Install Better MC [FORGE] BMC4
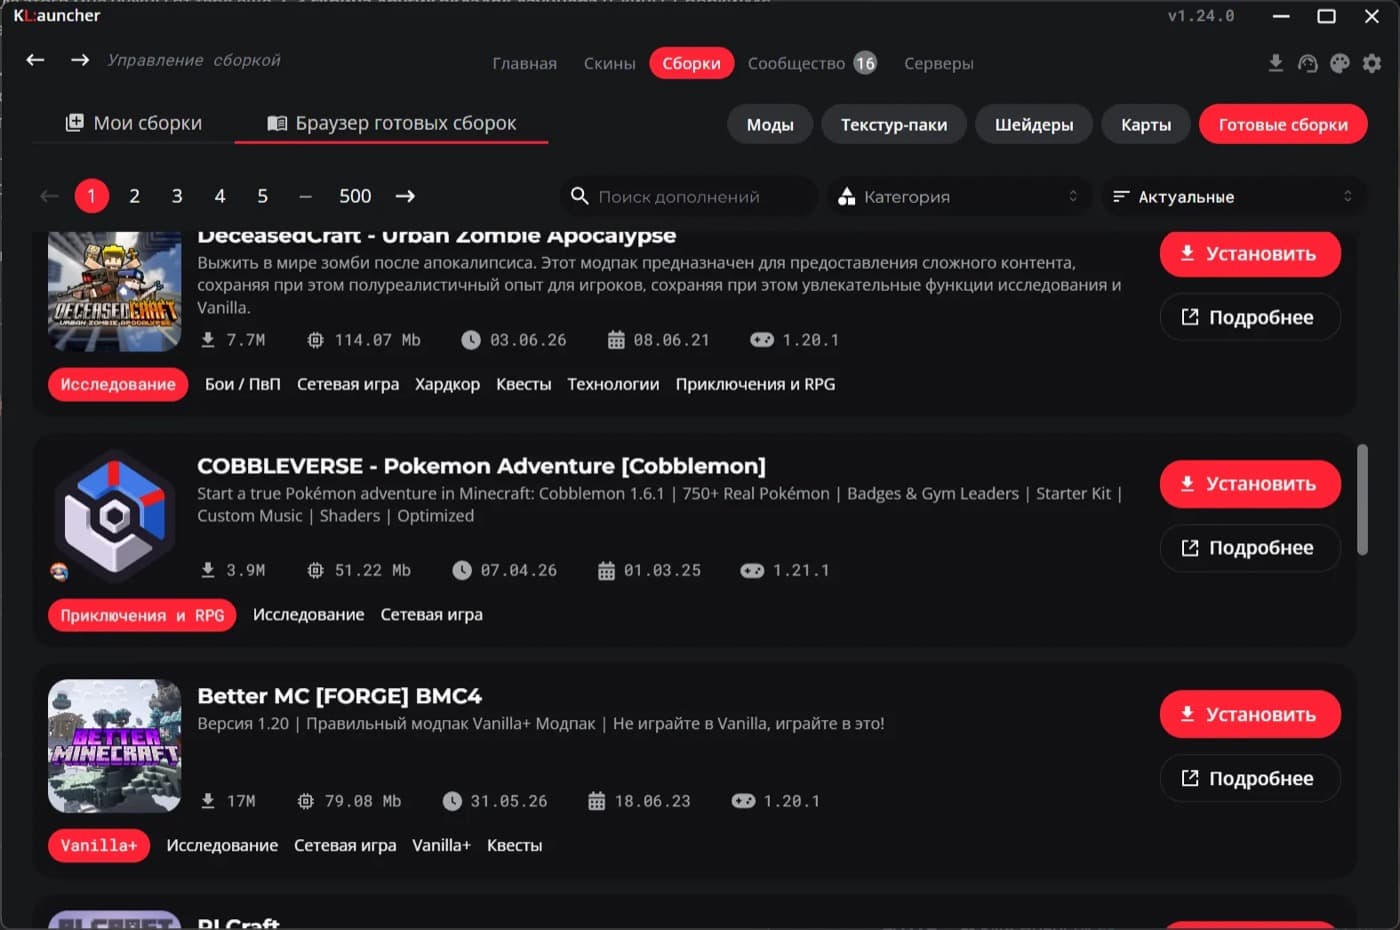 pos(1250,714)
